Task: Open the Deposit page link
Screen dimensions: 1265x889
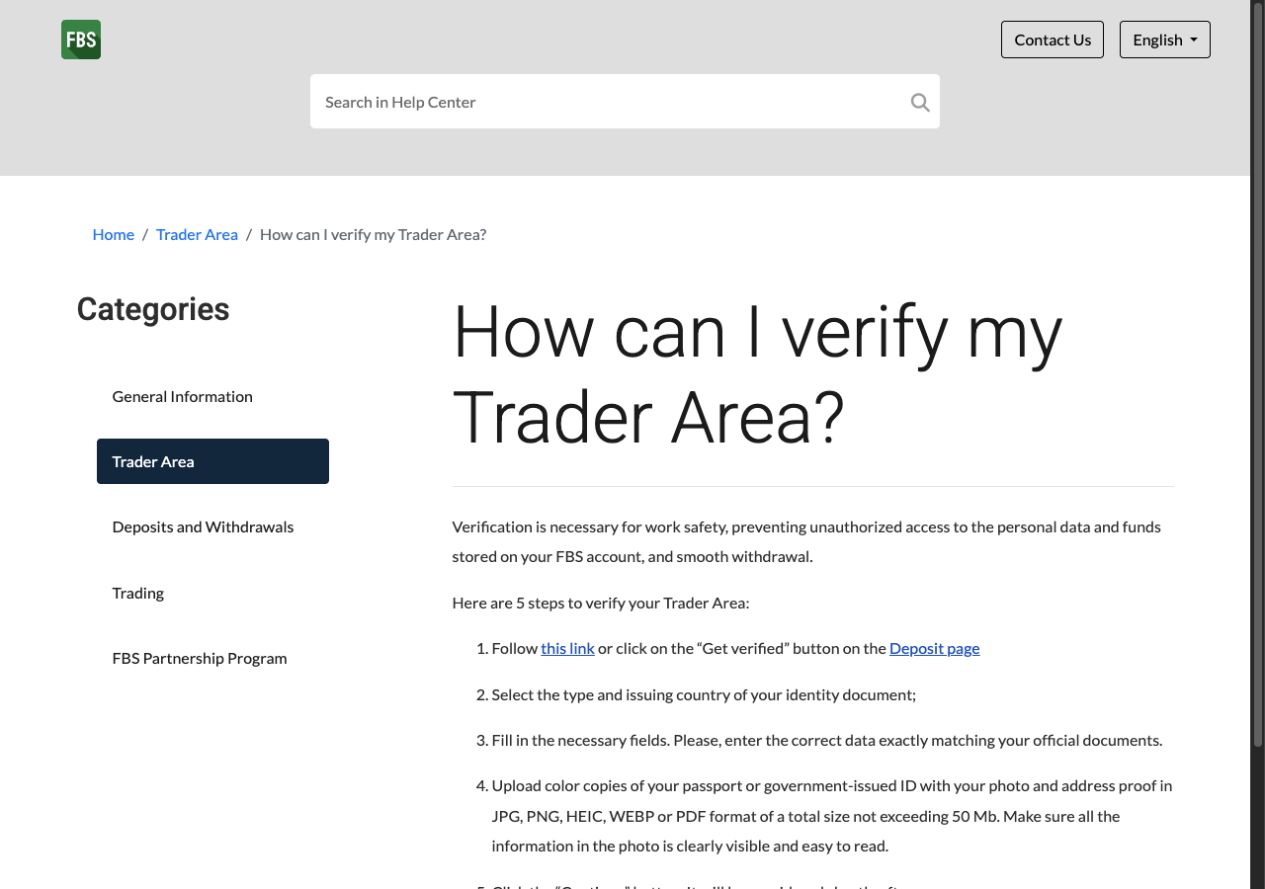Action: [934, 648]
